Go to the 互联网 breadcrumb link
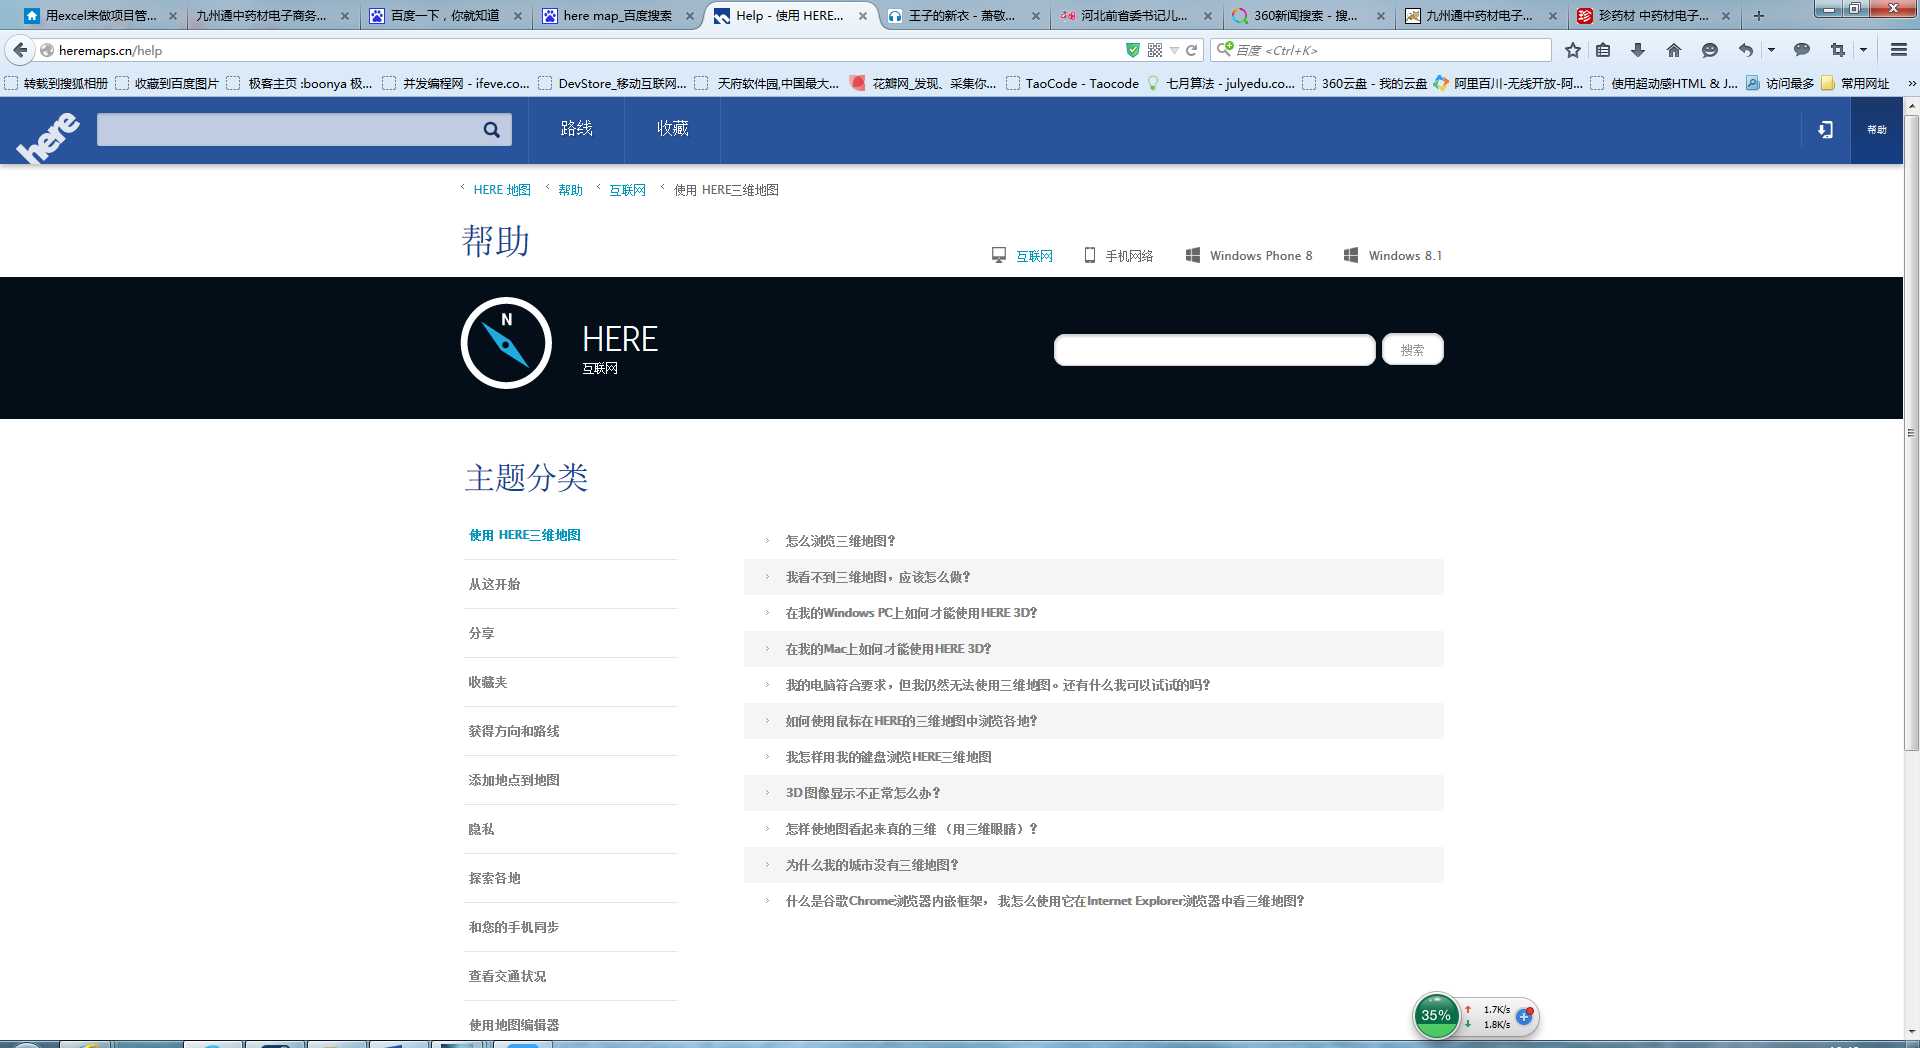The image size is (1920, 1048). coord(627,190)
